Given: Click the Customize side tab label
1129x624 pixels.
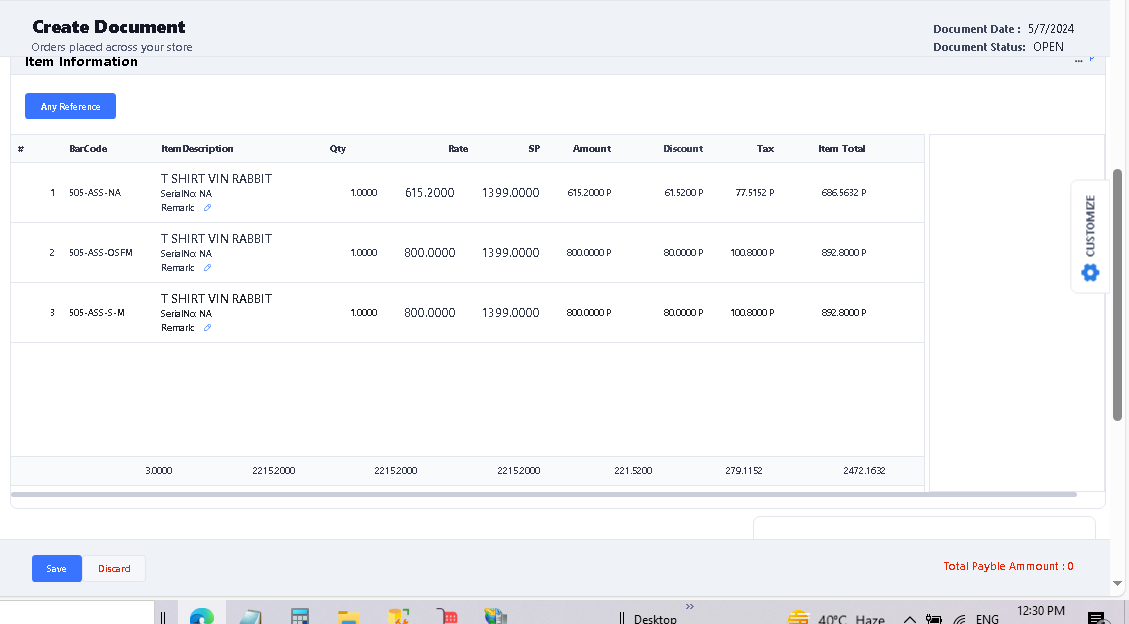Looking at the screenshot, I should 1090,226.
